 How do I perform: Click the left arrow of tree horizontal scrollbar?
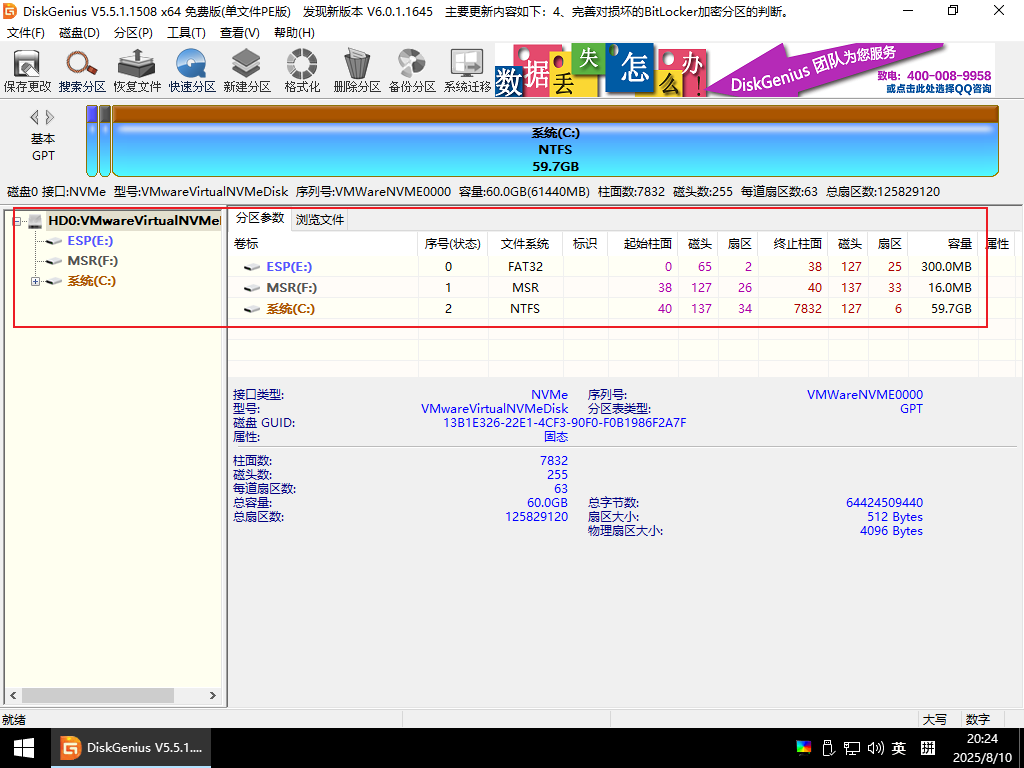13,696
